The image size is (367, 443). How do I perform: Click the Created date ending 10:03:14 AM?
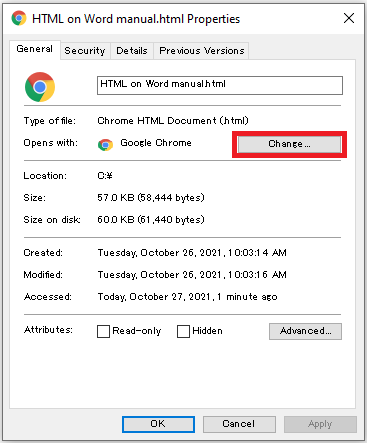[192, 253]
